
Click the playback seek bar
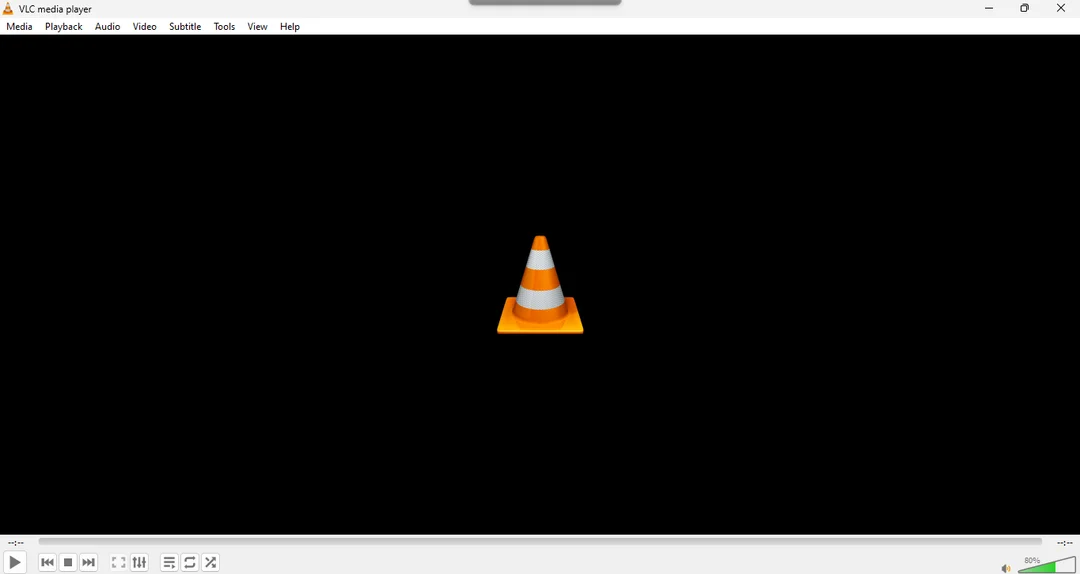pyautogui.click(x=540, y=542)
